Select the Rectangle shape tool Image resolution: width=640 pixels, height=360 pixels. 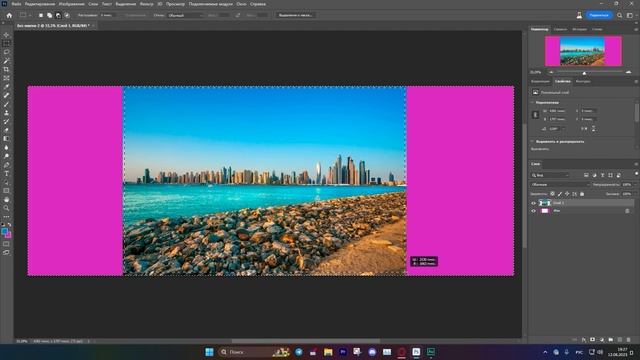pos(6,191)
